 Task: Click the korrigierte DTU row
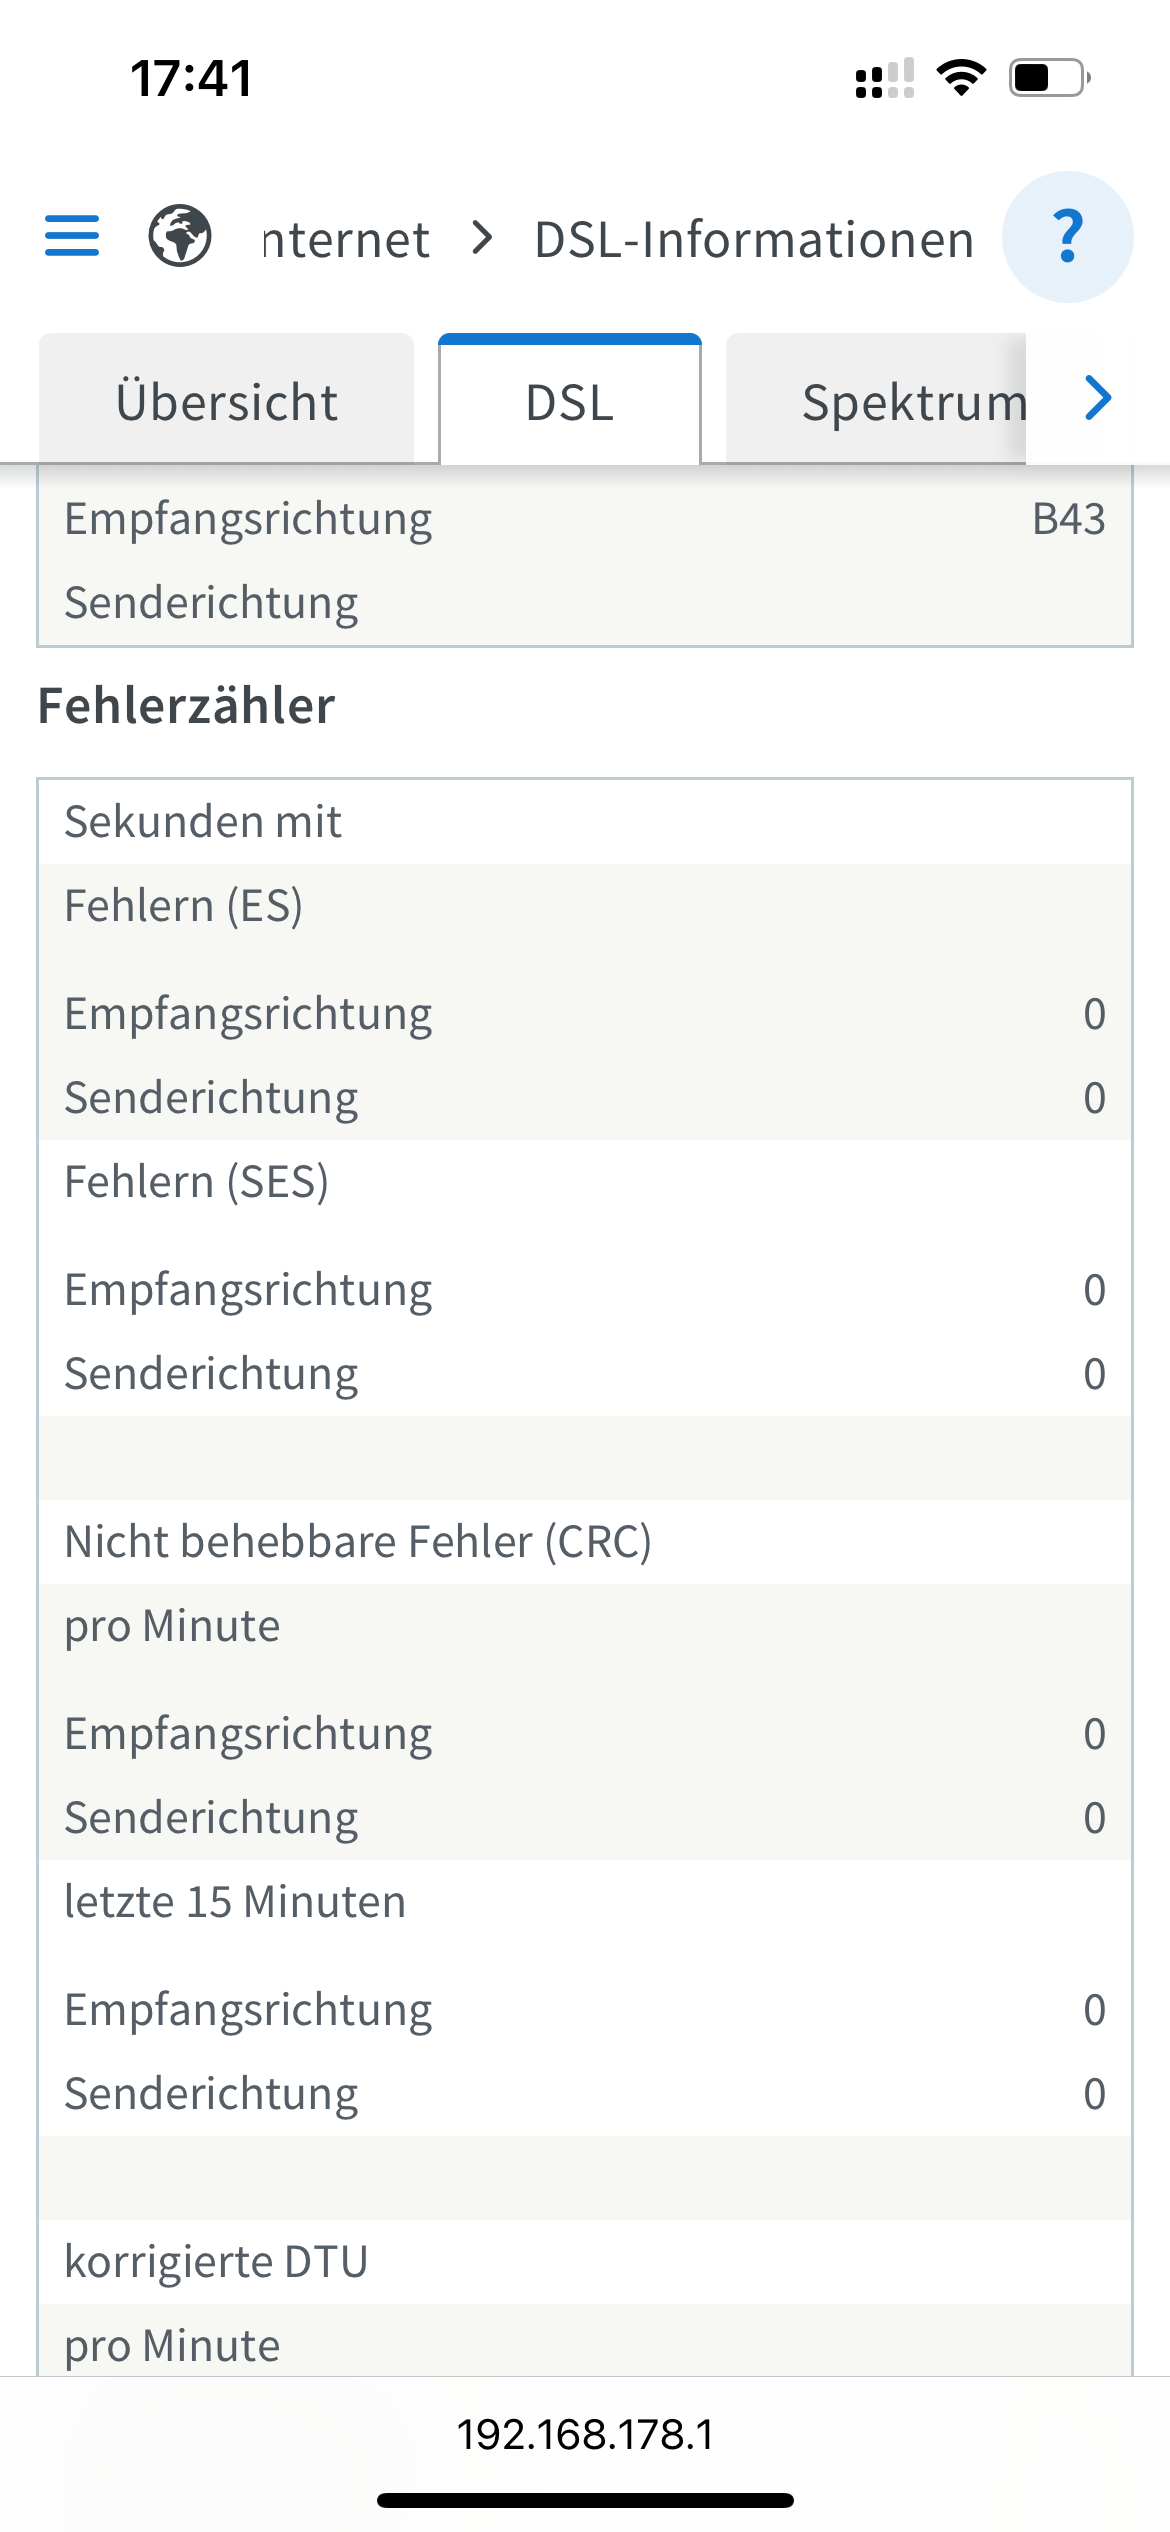point(585,2261)
